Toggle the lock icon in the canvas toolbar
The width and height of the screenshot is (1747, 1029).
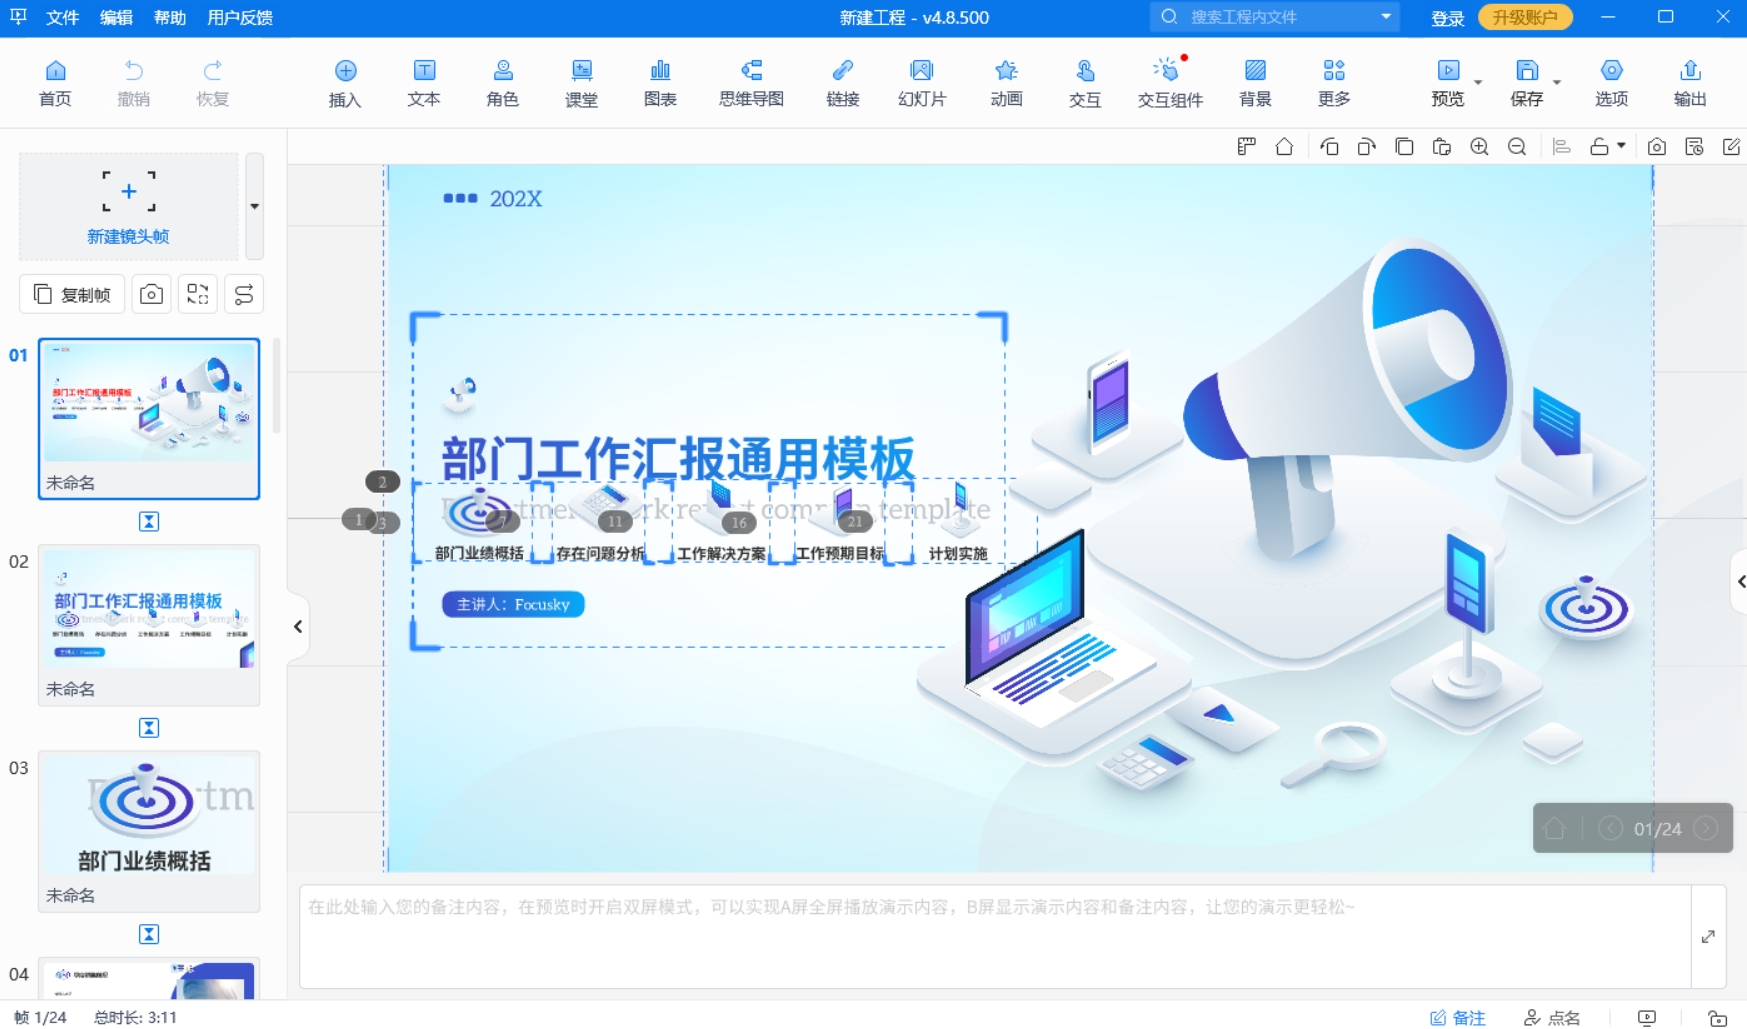point(1599,147)
